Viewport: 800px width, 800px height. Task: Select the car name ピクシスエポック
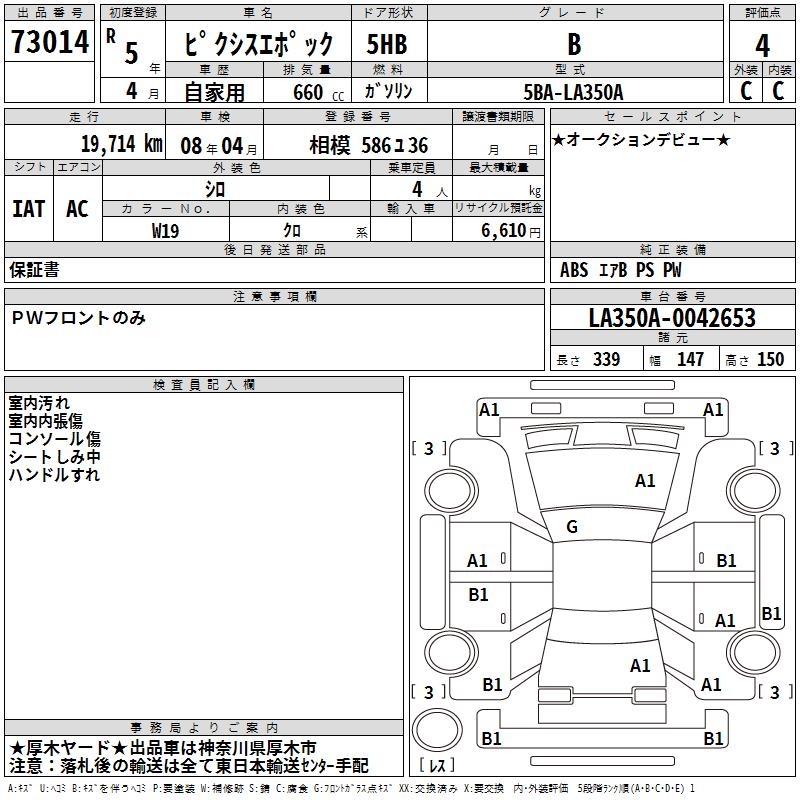point(258,44)
